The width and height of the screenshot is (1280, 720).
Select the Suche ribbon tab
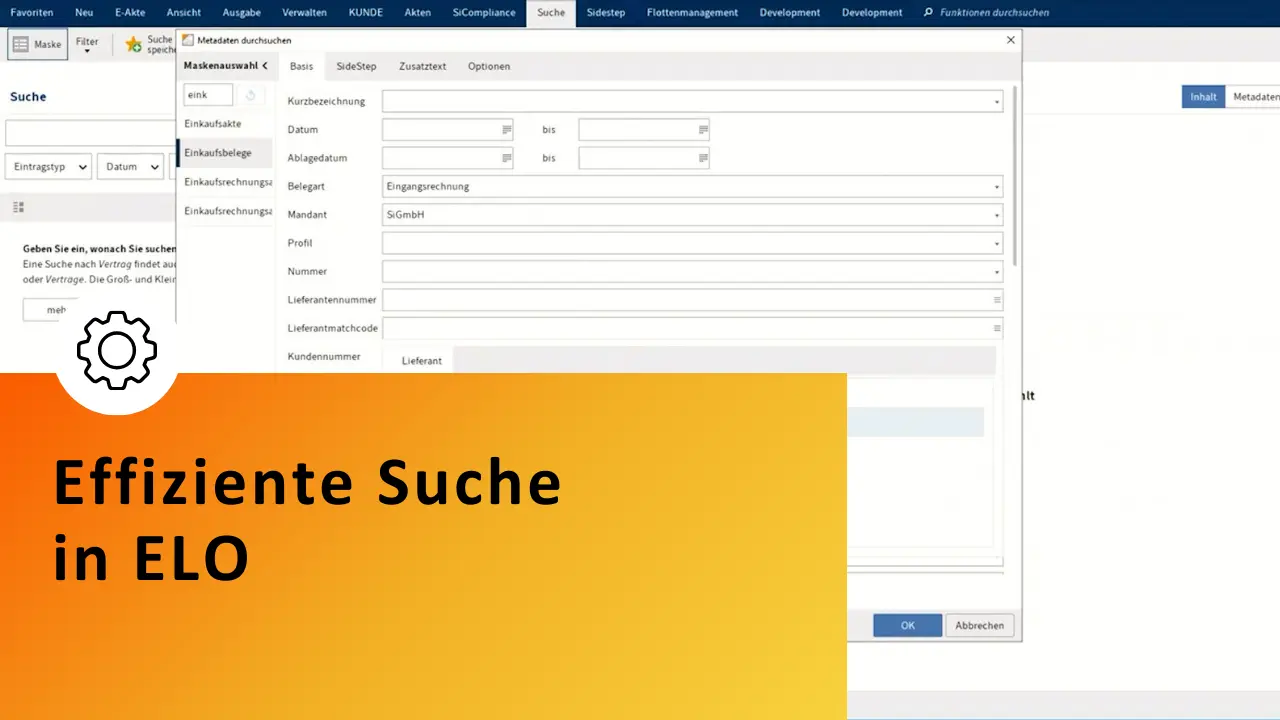(x=551, y=13)
